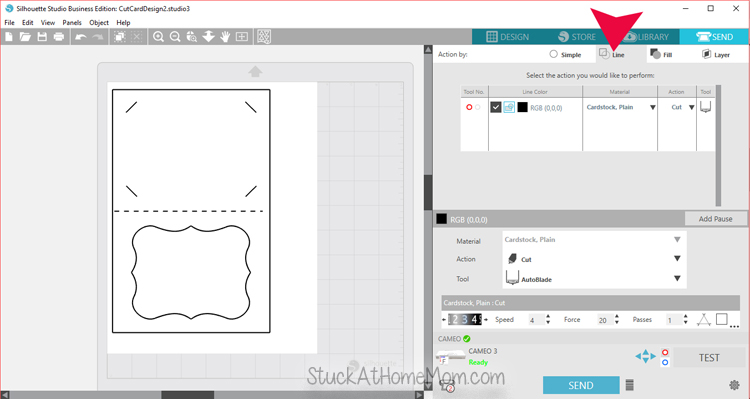Zoom in with the magnifier plus icon
The height and width of the screenshot is (399, 750).
click(158, 37)
